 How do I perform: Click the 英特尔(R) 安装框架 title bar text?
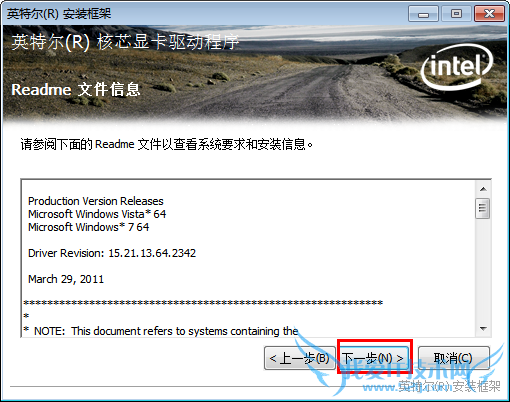pos(59,14)
